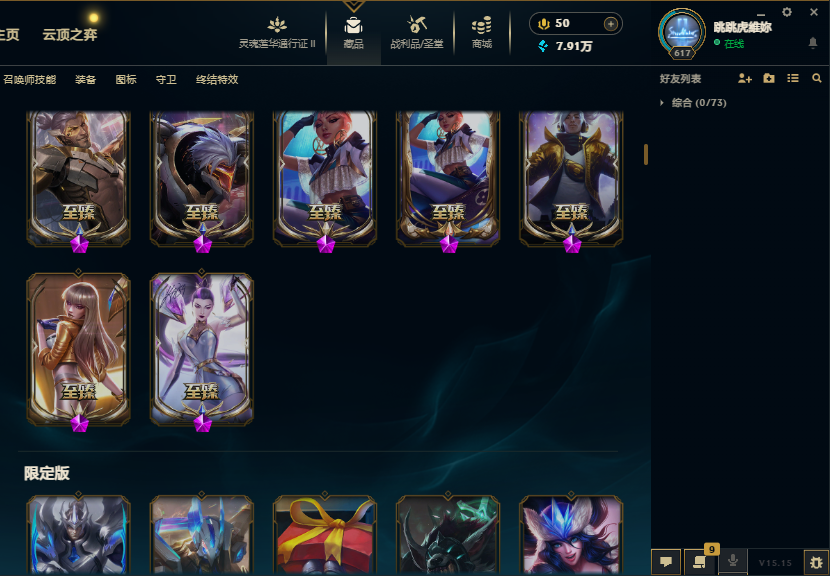Screen dimensions: 830x576
Task: Click the collection vertical scrollbar thumb
Action: [x=646, y=154]
